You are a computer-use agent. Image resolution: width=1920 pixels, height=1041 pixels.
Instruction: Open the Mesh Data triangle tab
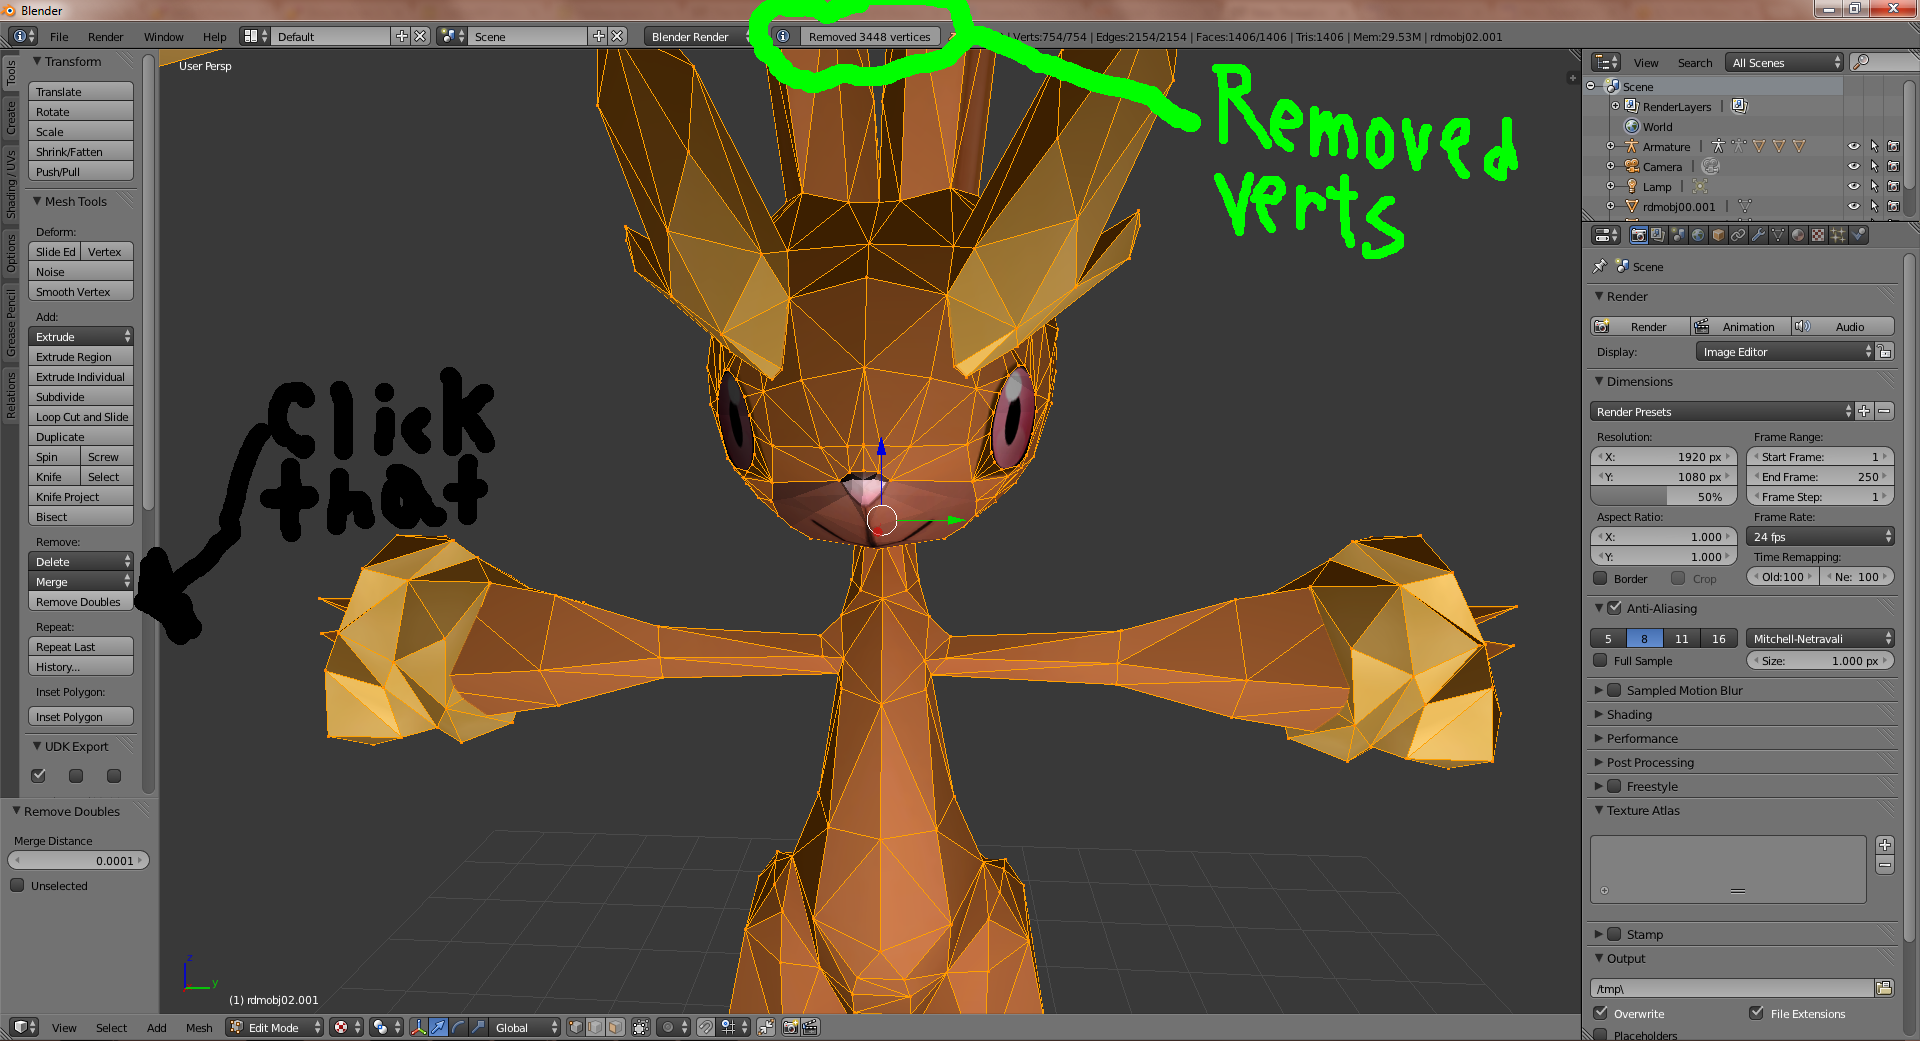pyautogui.click(x=1778, y=235)
